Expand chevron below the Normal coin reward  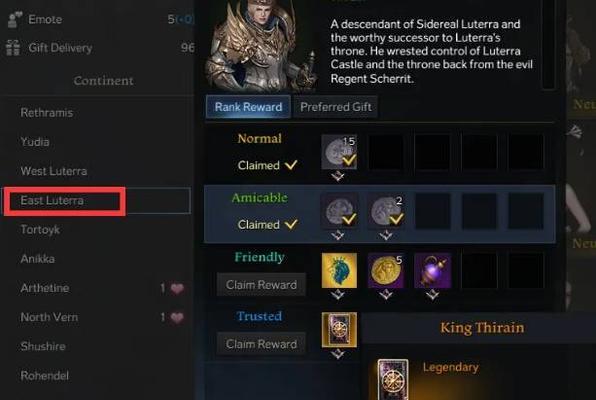pyautogui.click(x=338, y=176)
